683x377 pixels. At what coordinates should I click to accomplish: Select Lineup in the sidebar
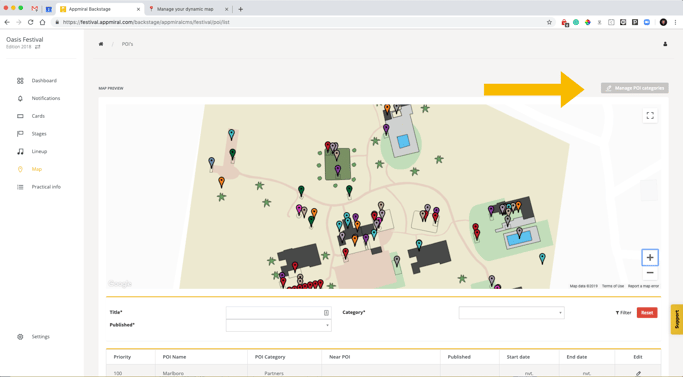(39, 152)
